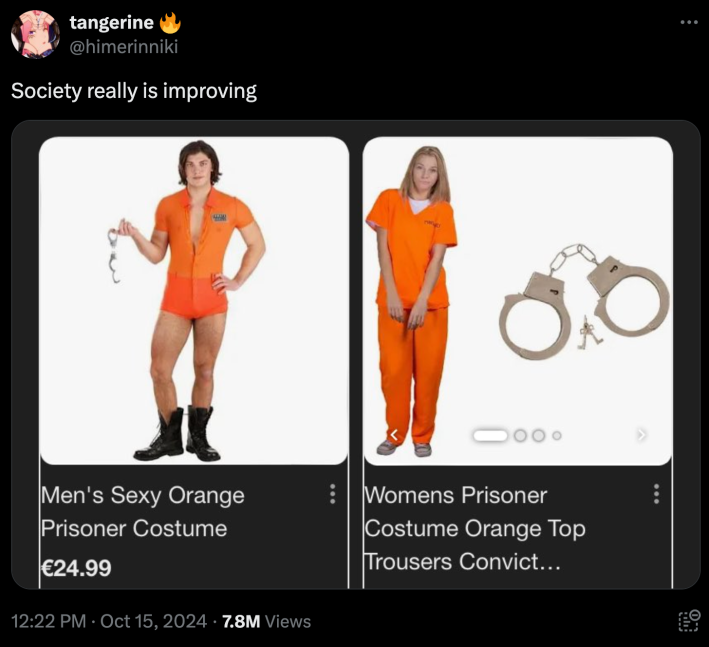Select the active first carousel pill indicator
The width and height of the screenshot is (709, 647).
click(490, 435)
